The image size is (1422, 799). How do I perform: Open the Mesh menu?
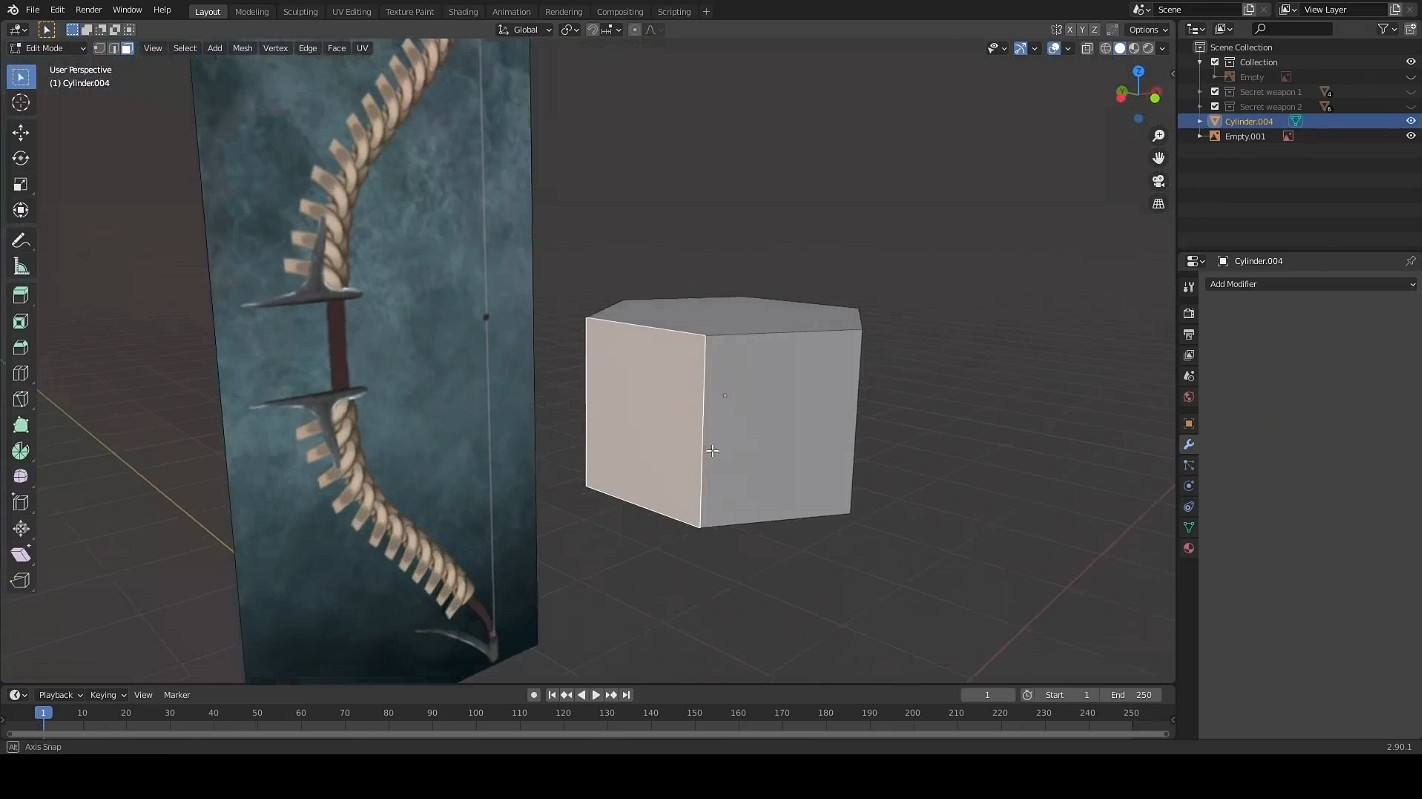(242, 48)
